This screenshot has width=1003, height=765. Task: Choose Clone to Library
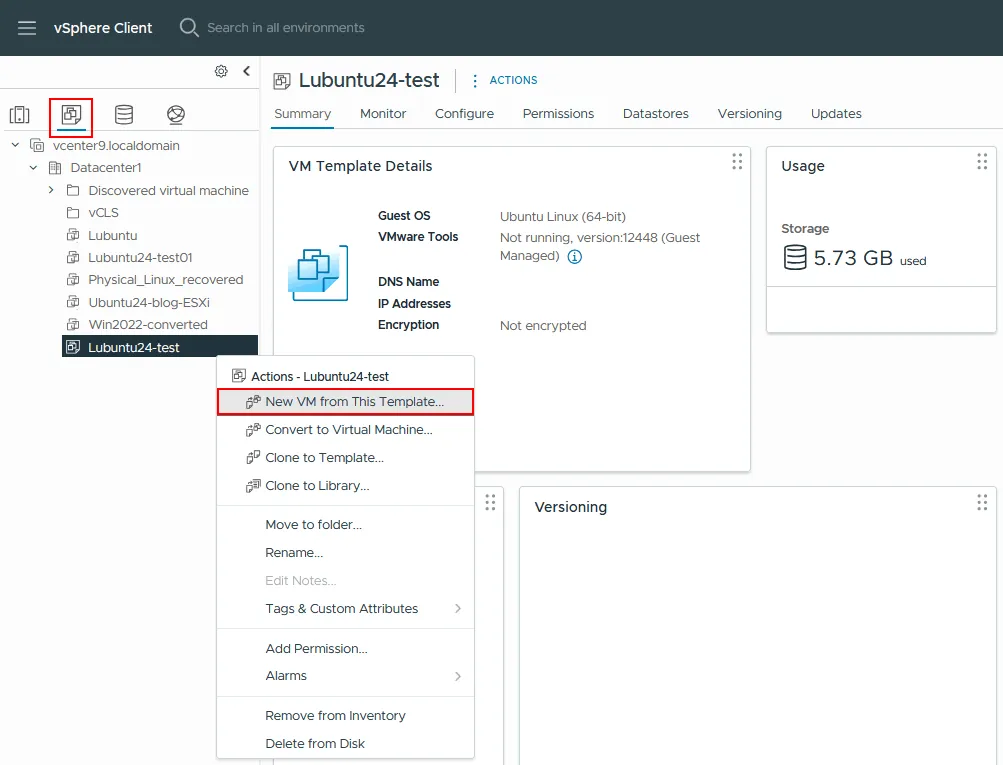coord(345,486)
